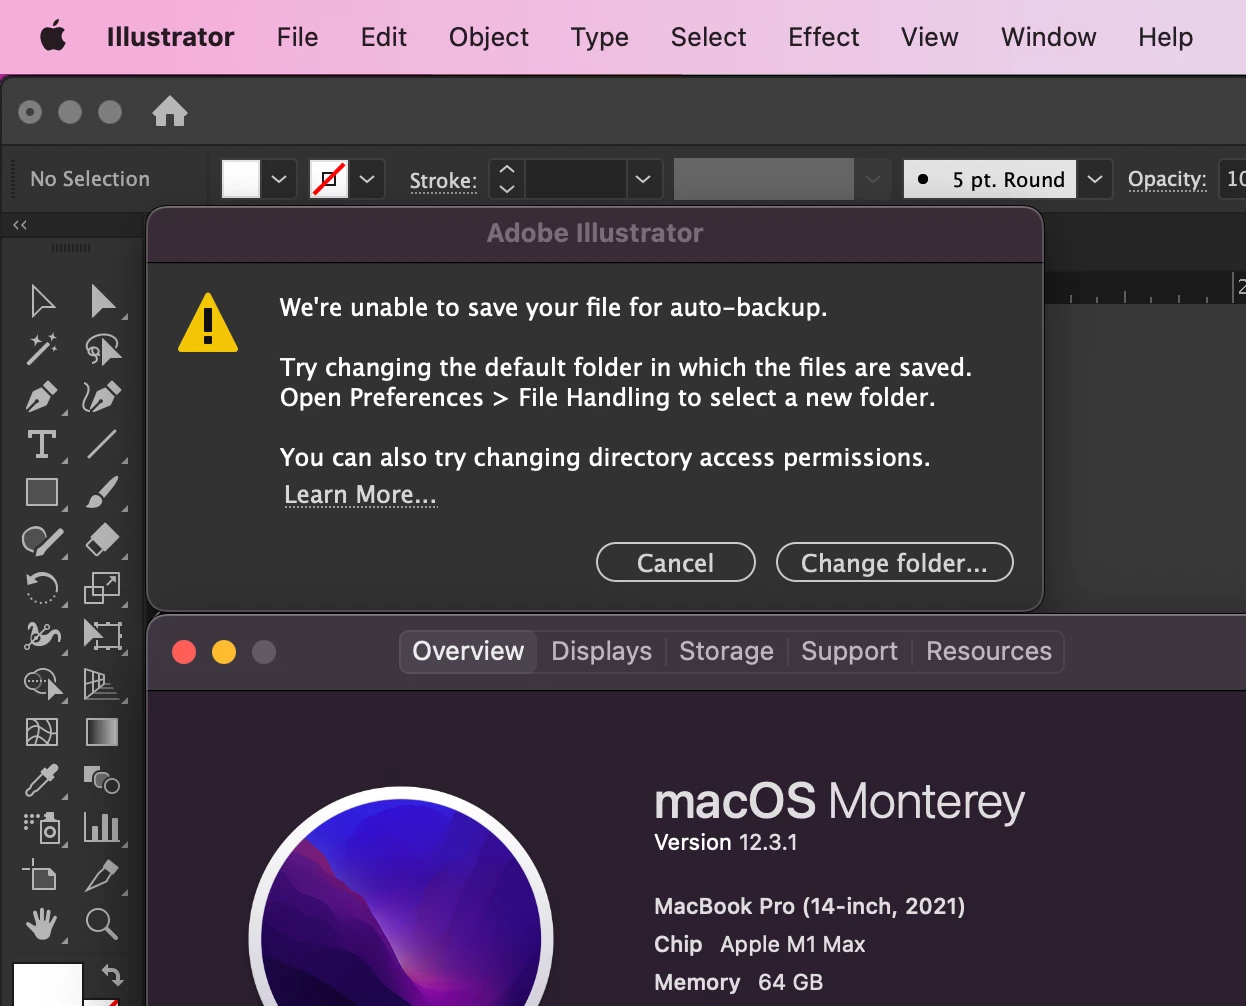Screen dimensions: 1246x1006
Task: Select the Rectangle tool
Action: click(42, 492)
